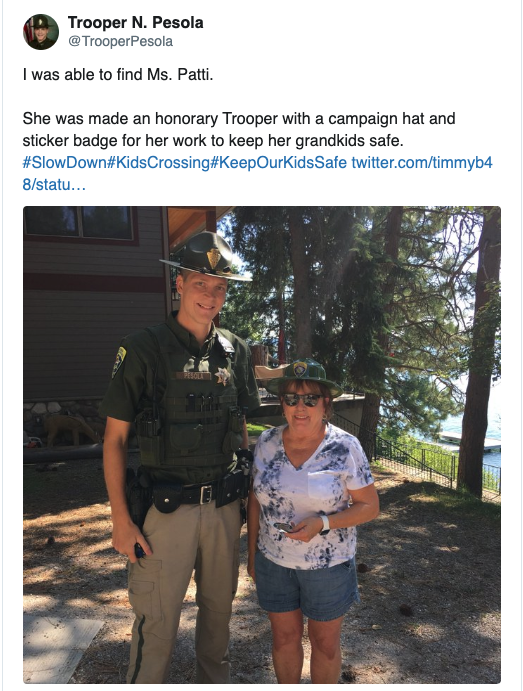Open the #KidsCrossing hashtag
This screenshot has height=691, width=523.
(159, 163)
